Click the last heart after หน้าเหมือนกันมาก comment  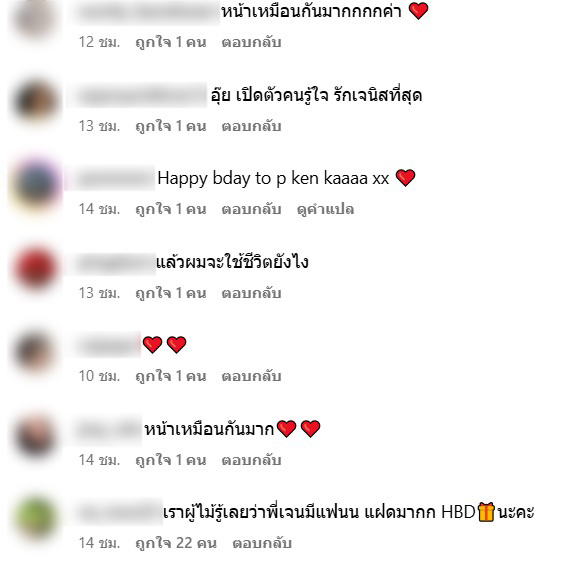(x=310, y=429)
